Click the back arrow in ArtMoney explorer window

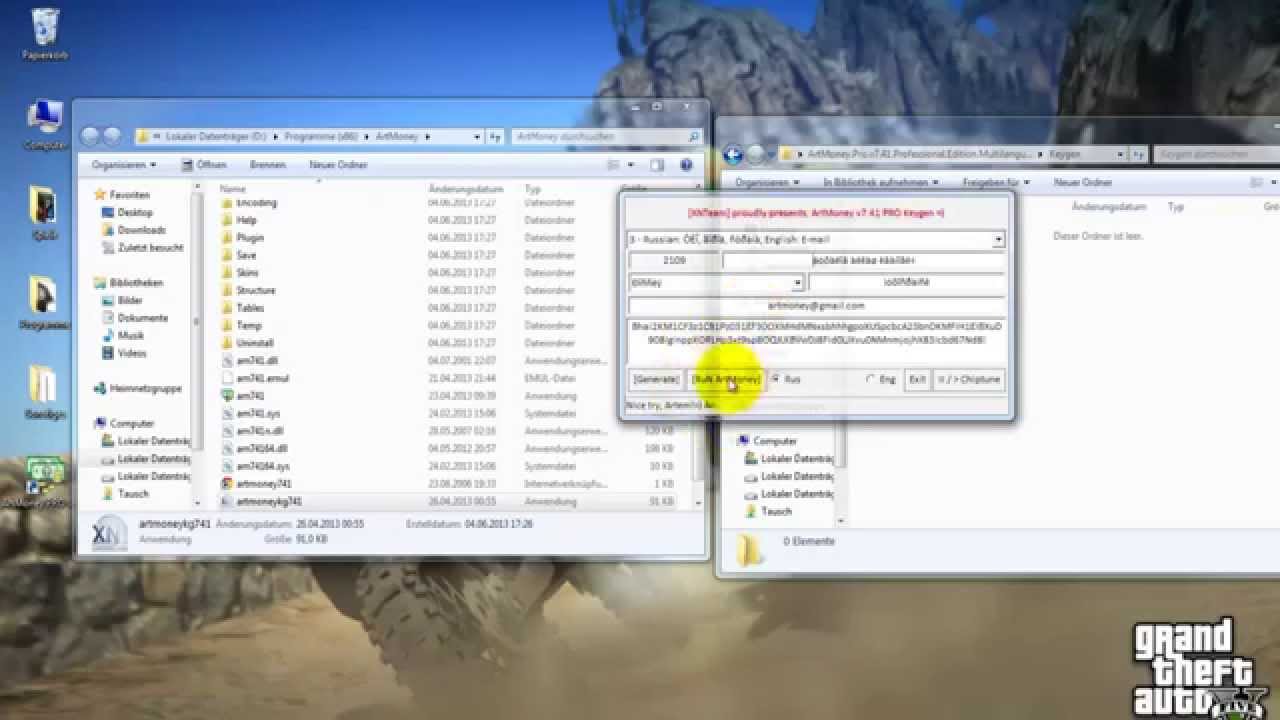[x=91, y=136]
